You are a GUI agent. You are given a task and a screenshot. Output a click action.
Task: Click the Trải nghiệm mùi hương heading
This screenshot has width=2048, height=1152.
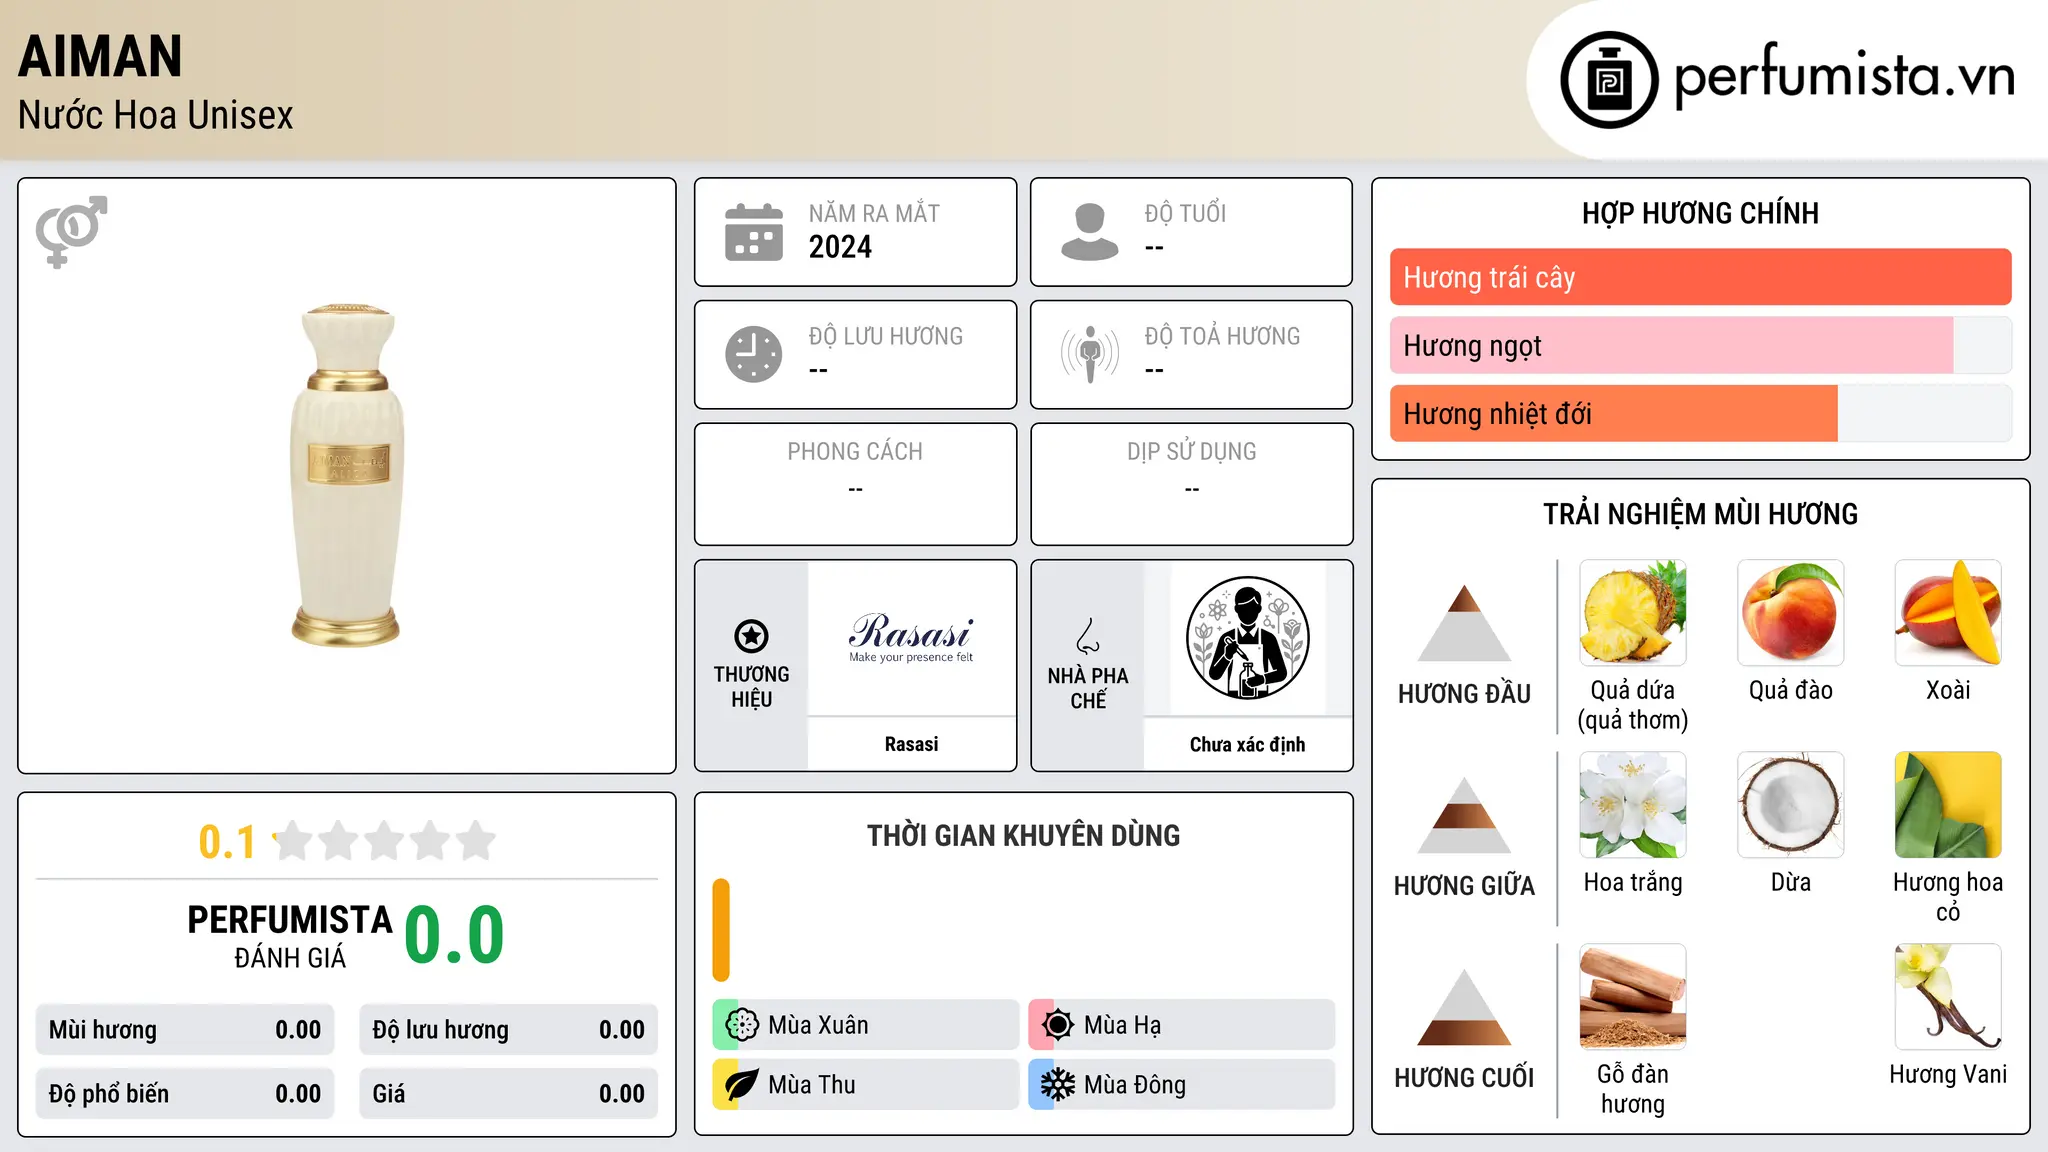[x=1700, y=514]
